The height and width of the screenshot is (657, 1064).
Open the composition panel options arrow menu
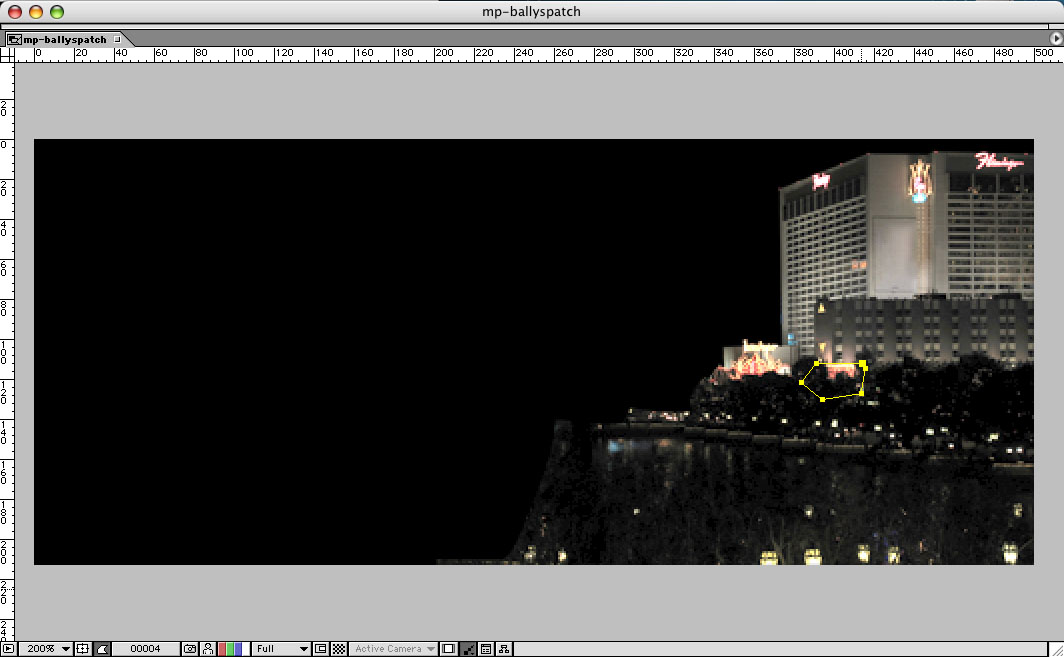pos(1055,38)
